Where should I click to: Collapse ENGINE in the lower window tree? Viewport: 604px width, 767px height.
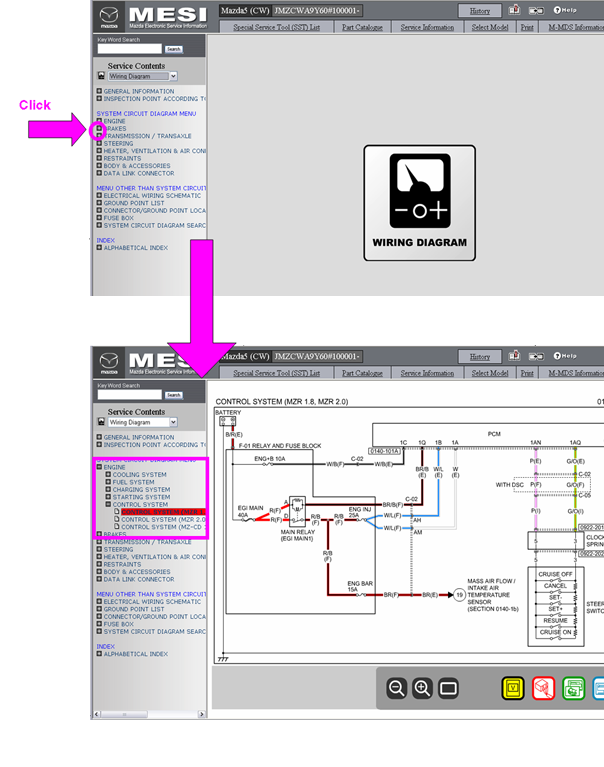click(x=99, y=467)
